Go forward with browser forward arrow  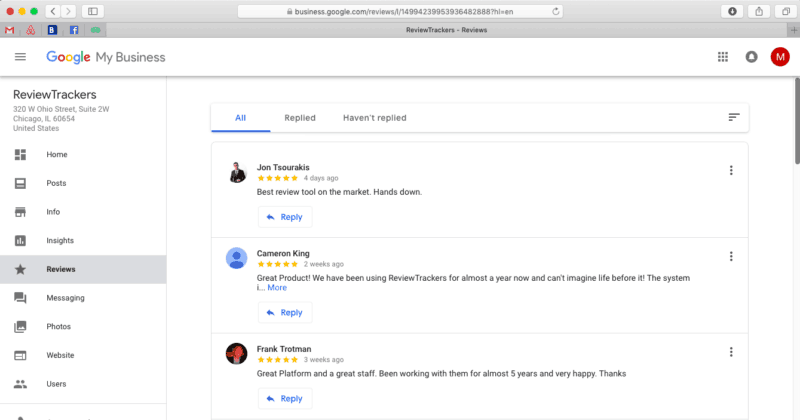(x=68, y=11)
